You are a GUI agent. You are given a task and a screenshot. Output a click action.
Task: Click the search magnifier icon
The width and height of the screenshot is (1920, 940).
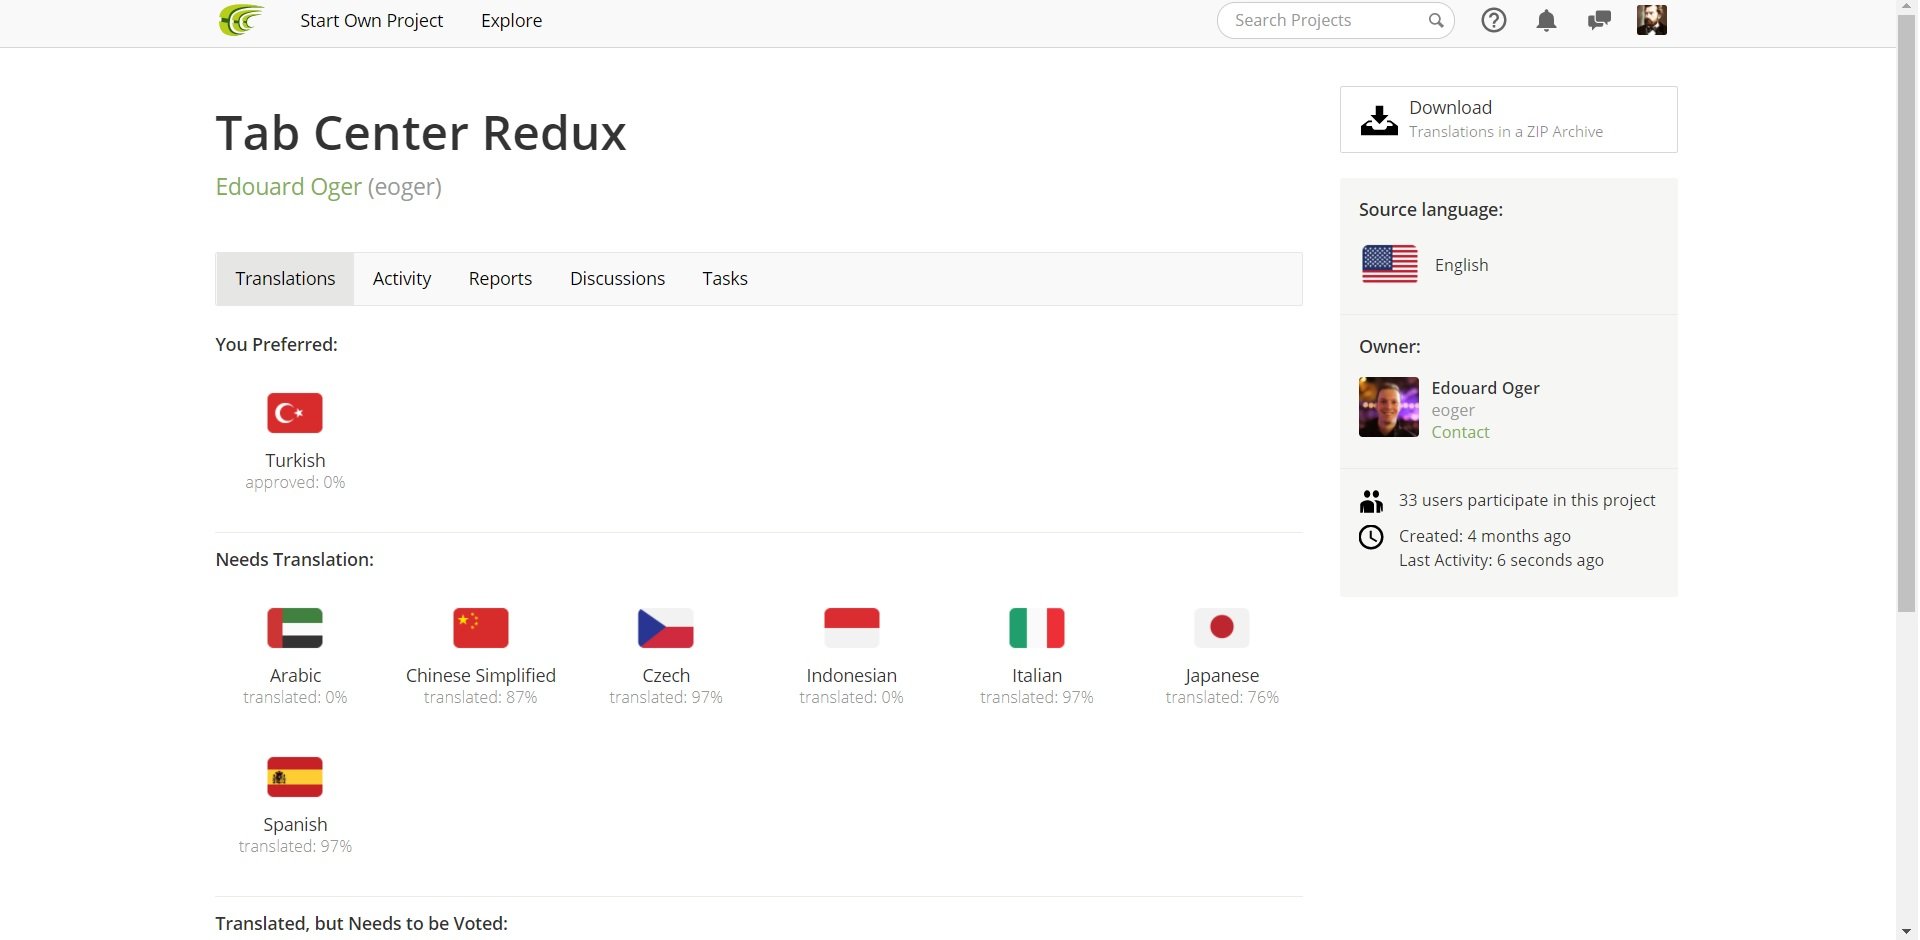coord(1436,20)
